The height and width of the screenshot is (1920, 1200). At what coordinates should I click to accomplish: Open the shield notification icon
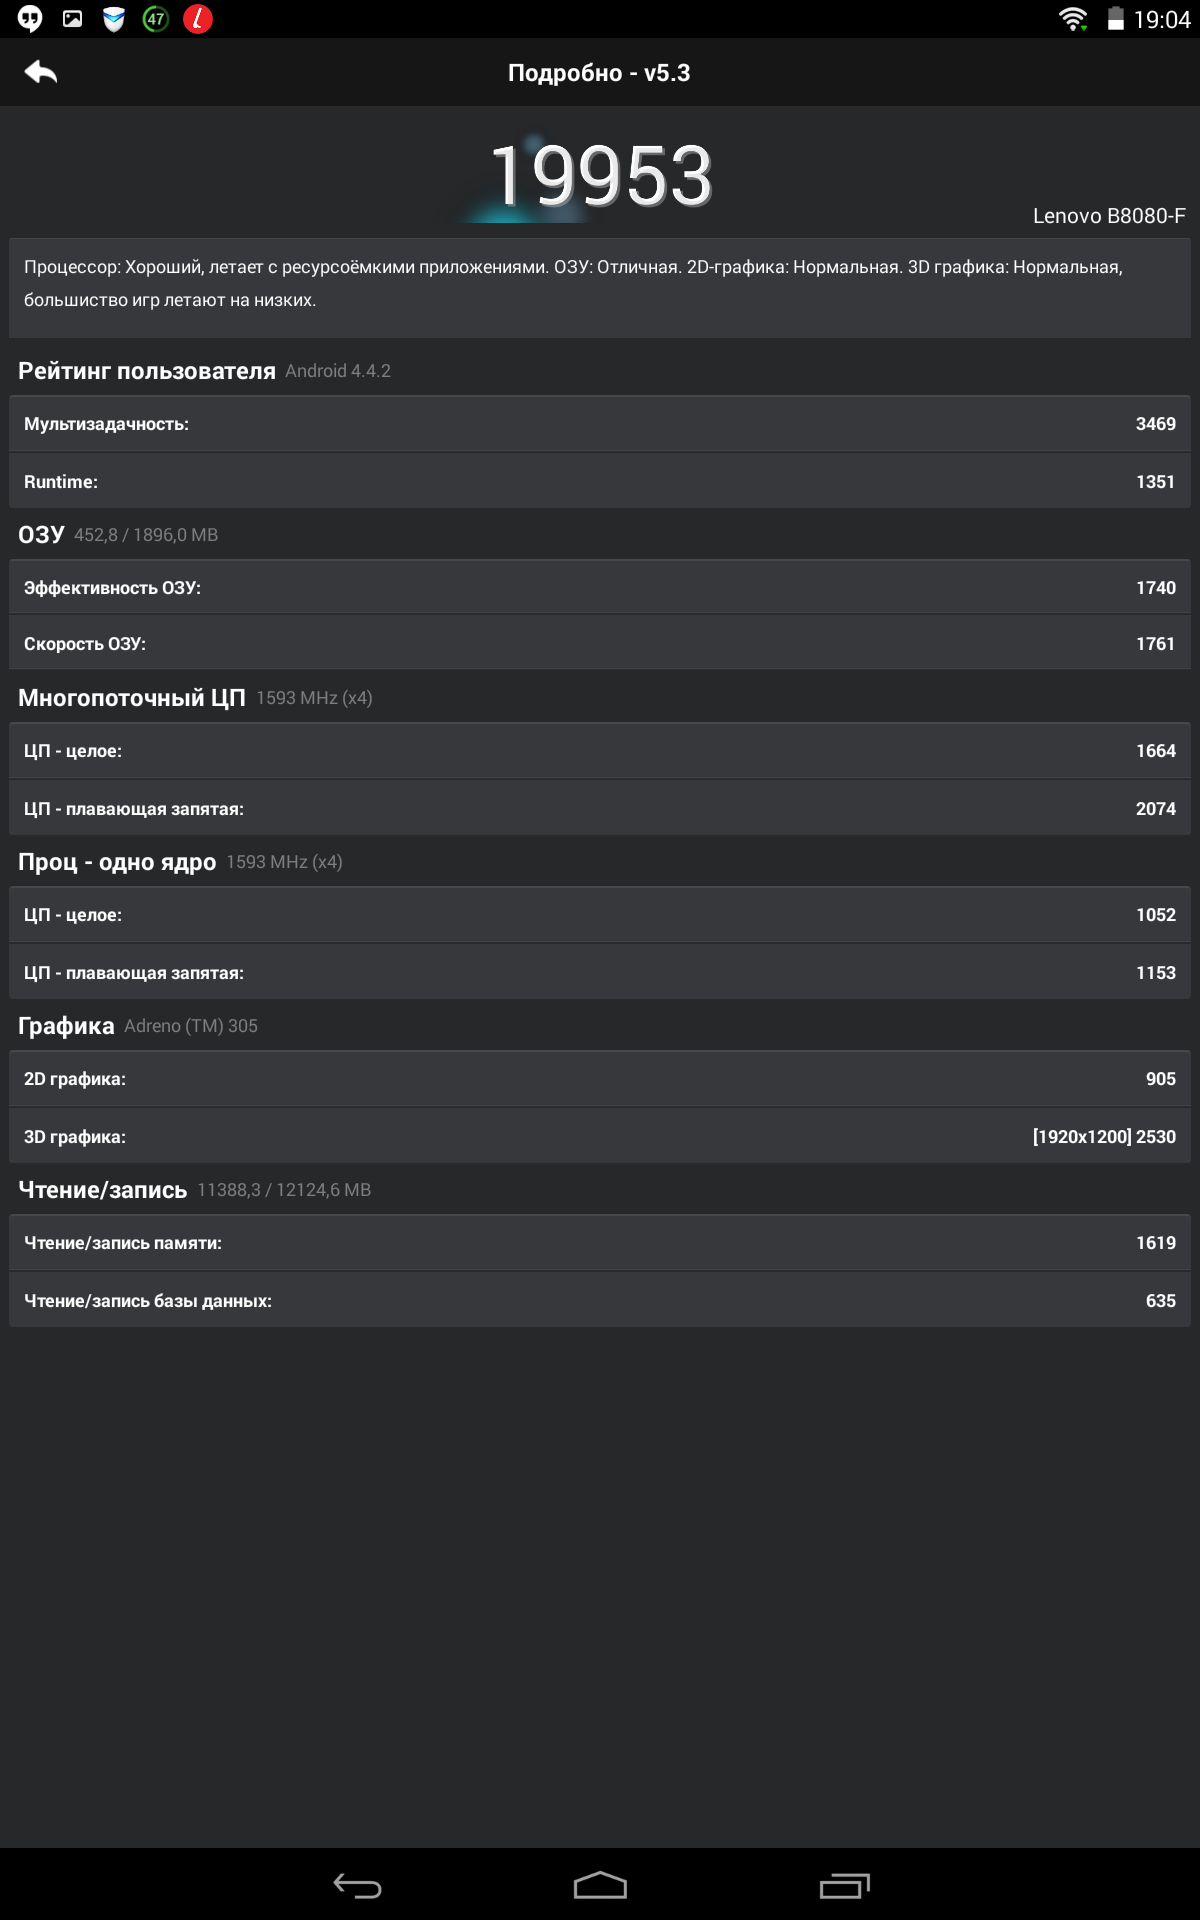(x=114, y=19)
